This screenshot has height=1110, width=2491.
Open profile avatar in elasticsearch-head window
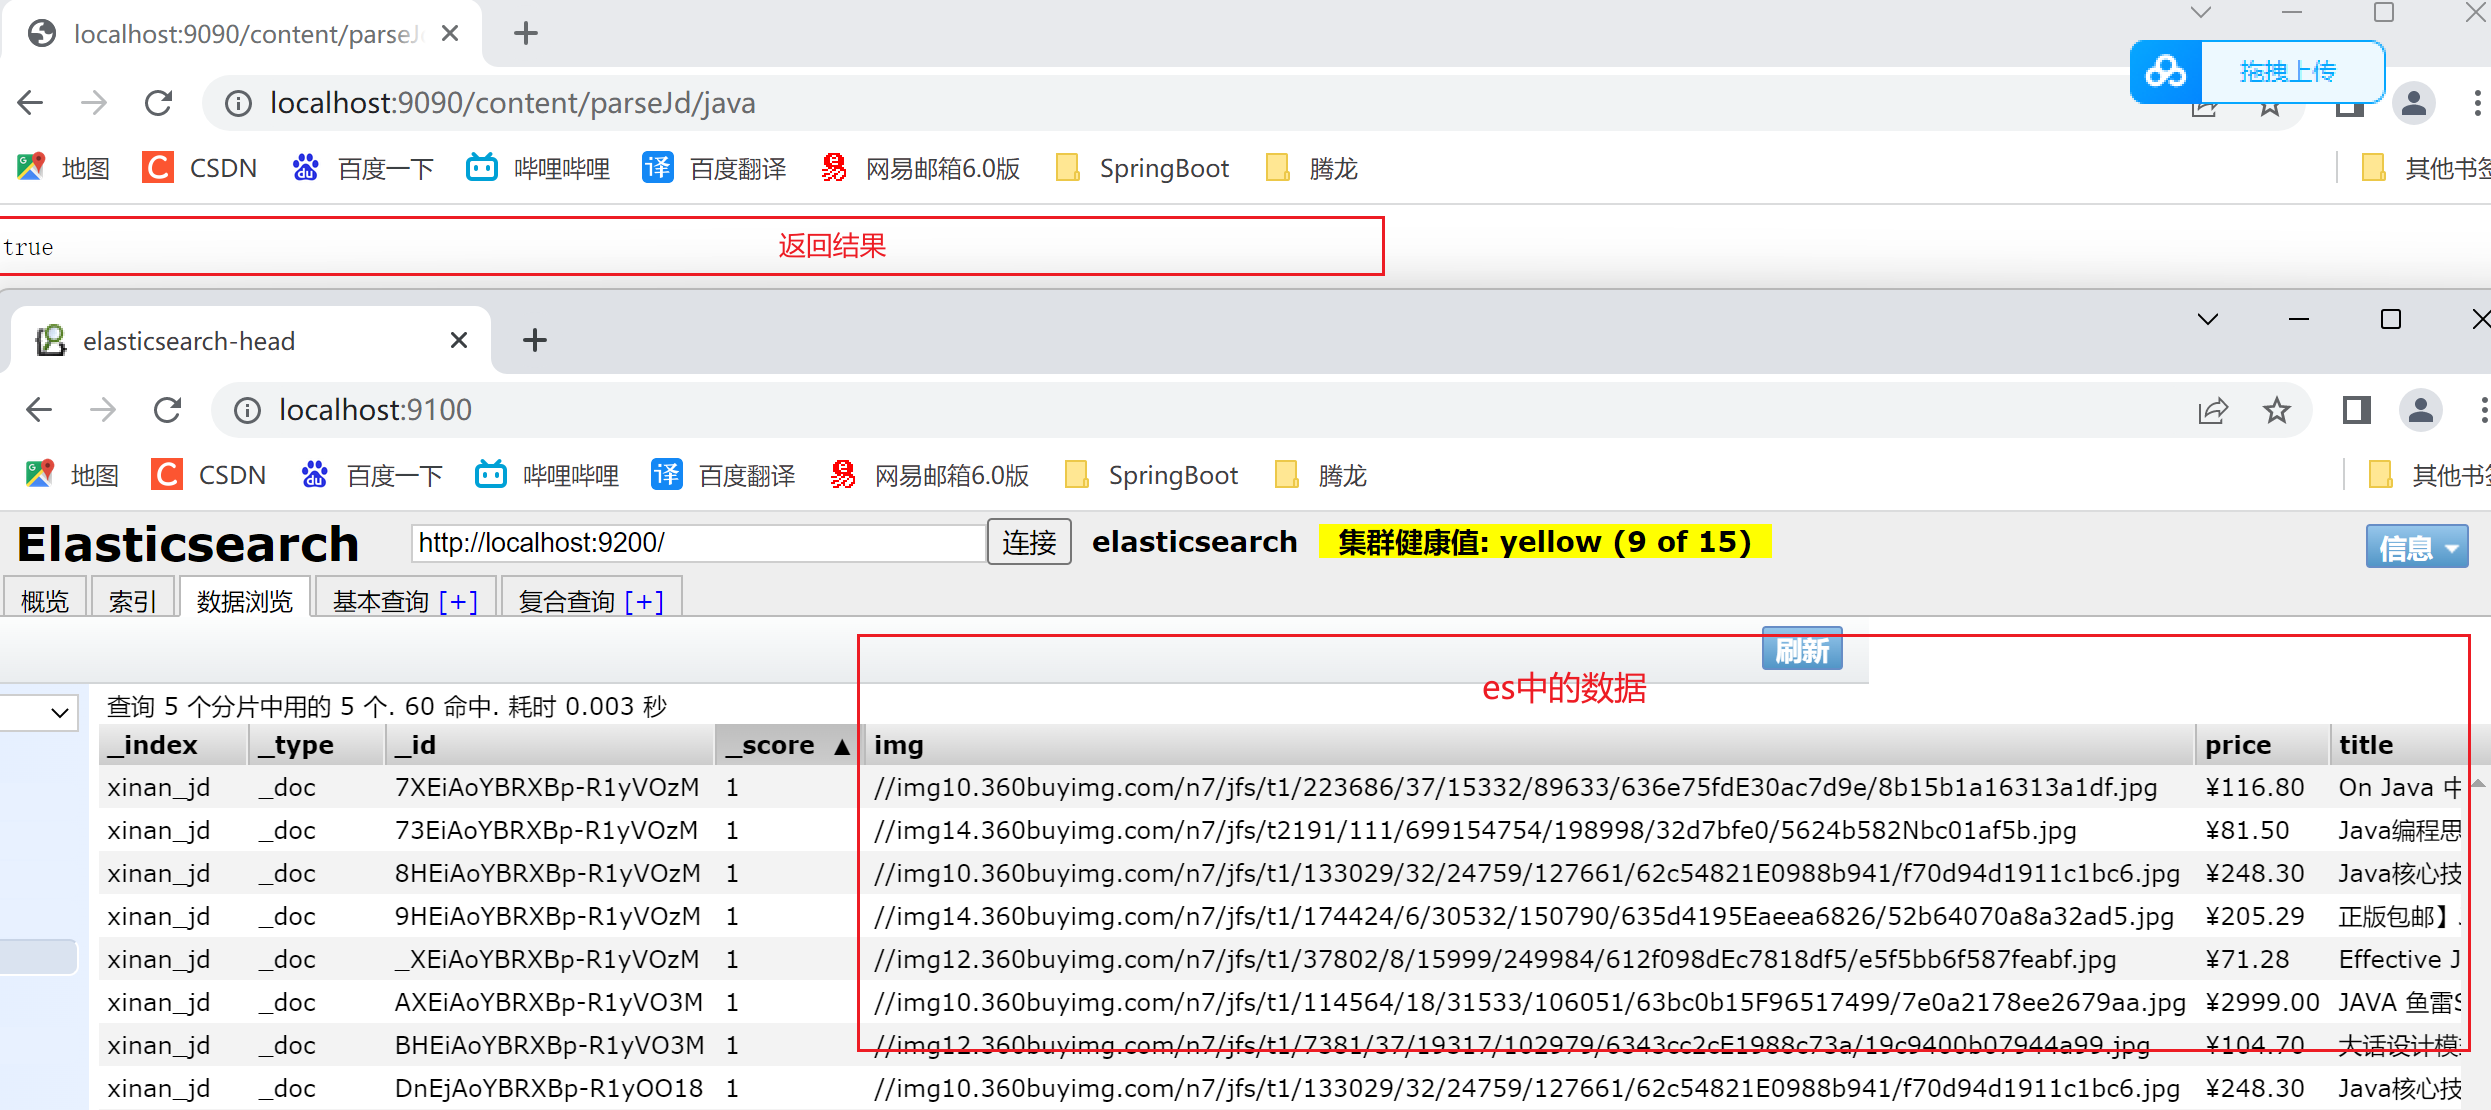point(2421,410)
